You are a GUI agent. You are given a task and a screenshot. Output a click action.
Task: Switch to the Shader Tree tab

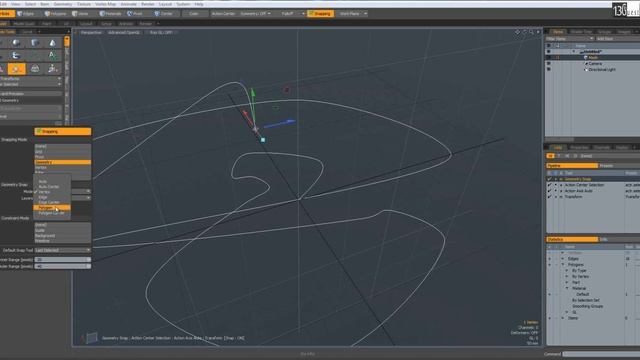tap(581, 32)
